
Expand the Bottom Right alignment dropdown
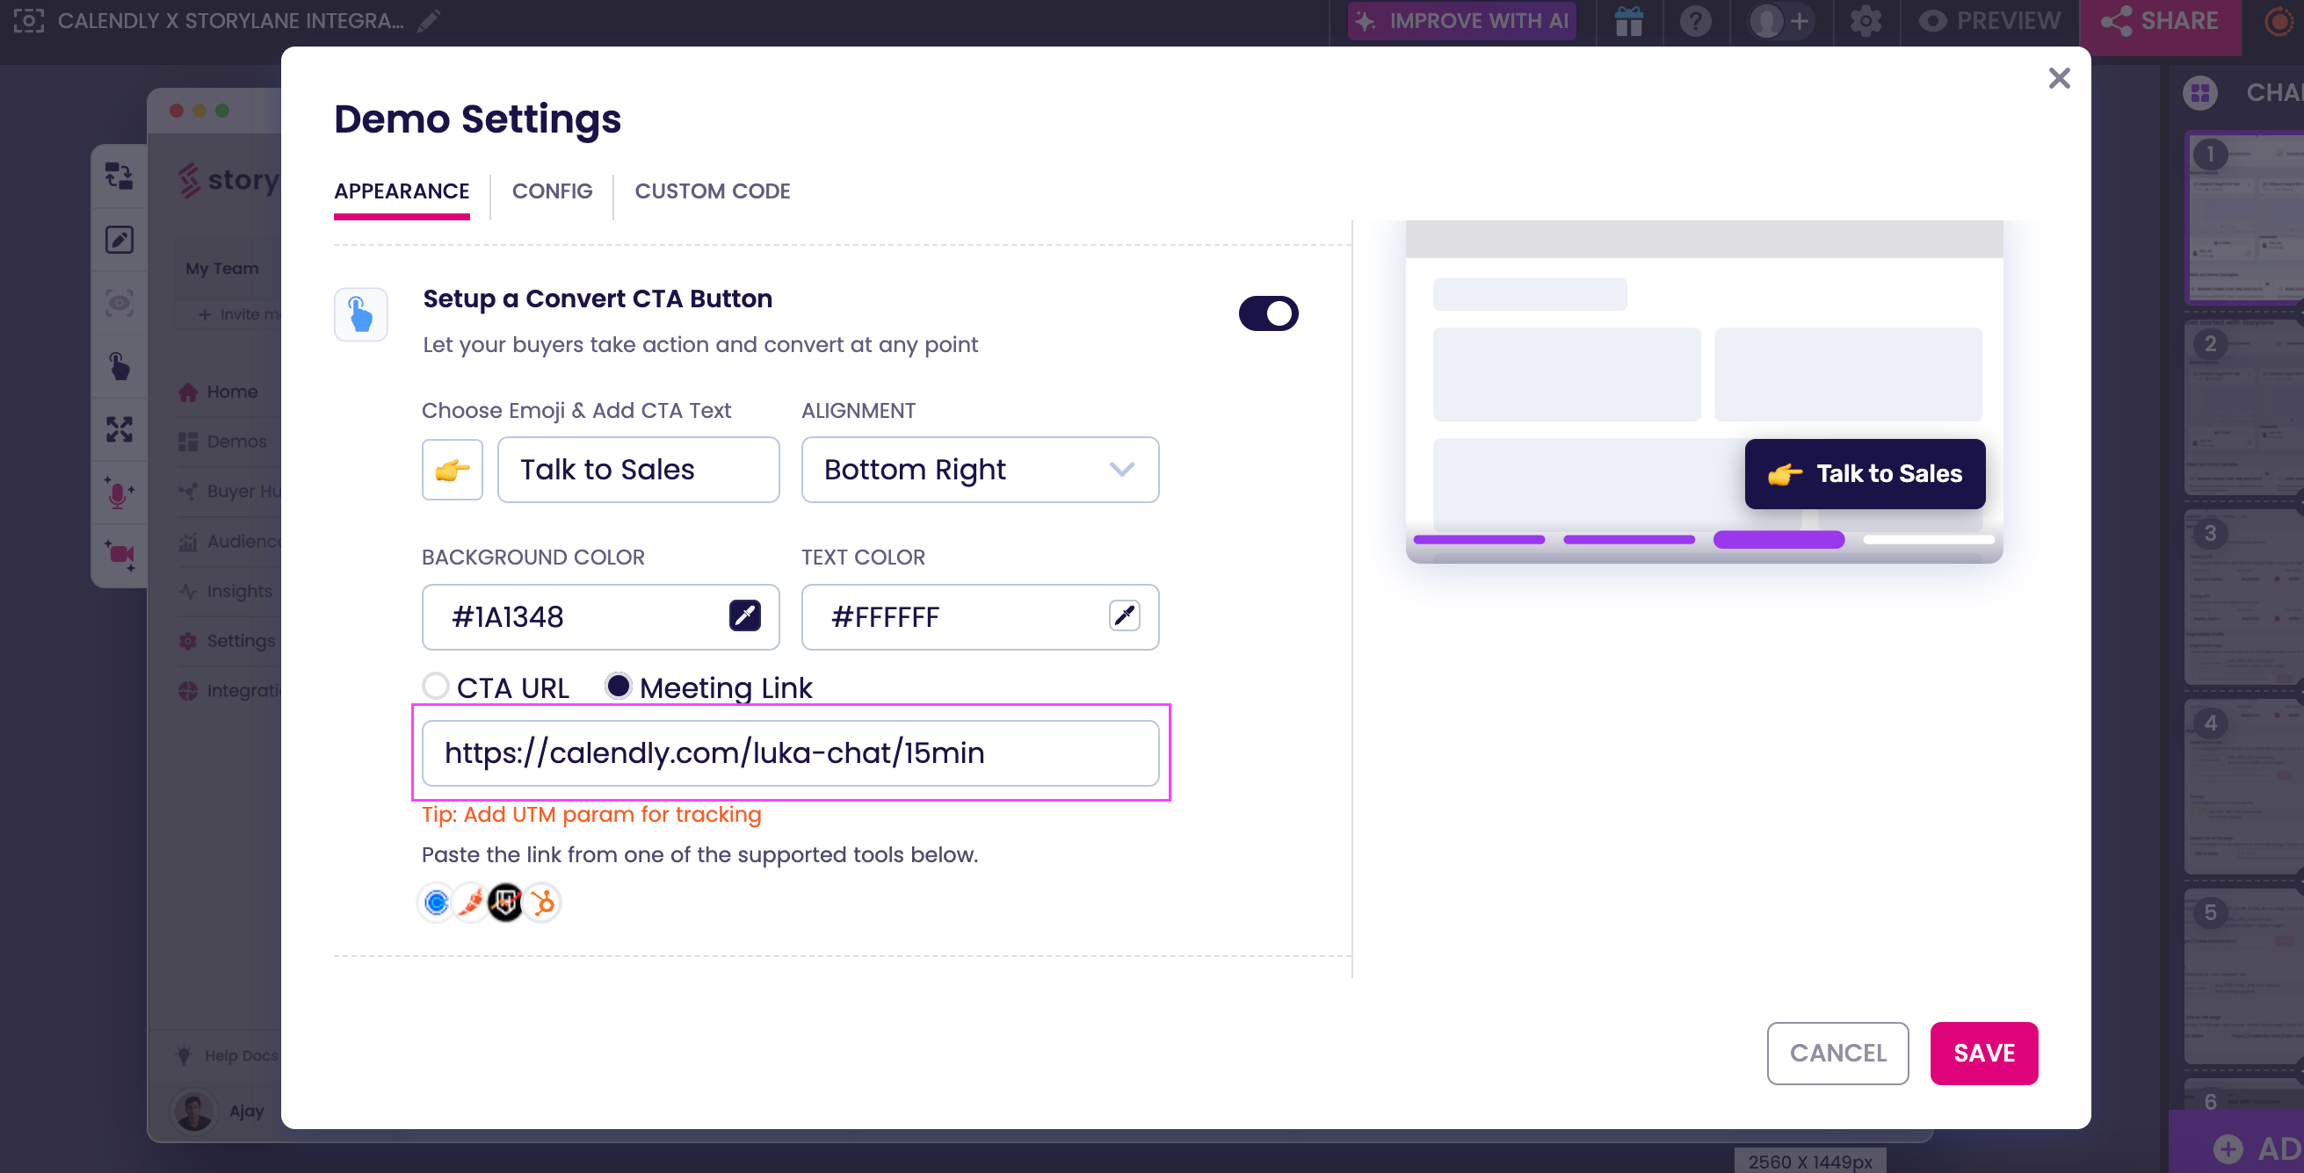pyautogui.click(x=979, y=470)
